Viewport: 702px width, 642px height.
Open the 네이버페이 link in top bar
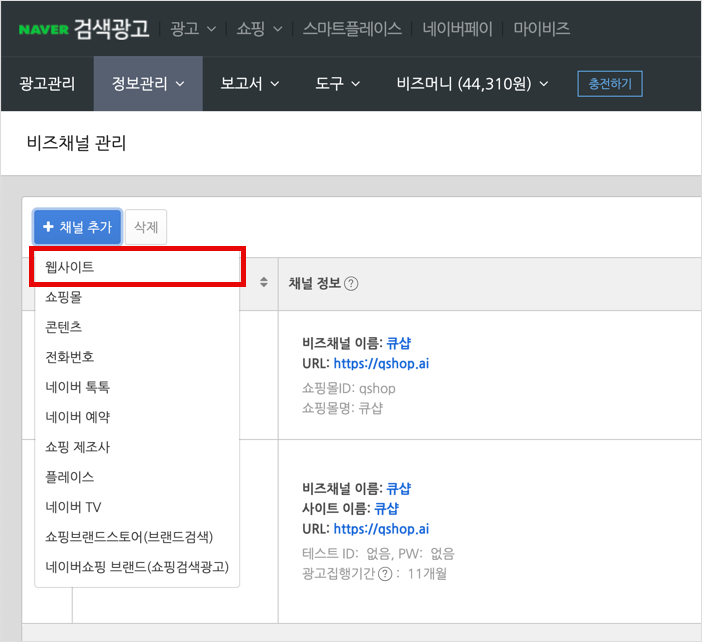pyautogui.click(x=457, y=29)
